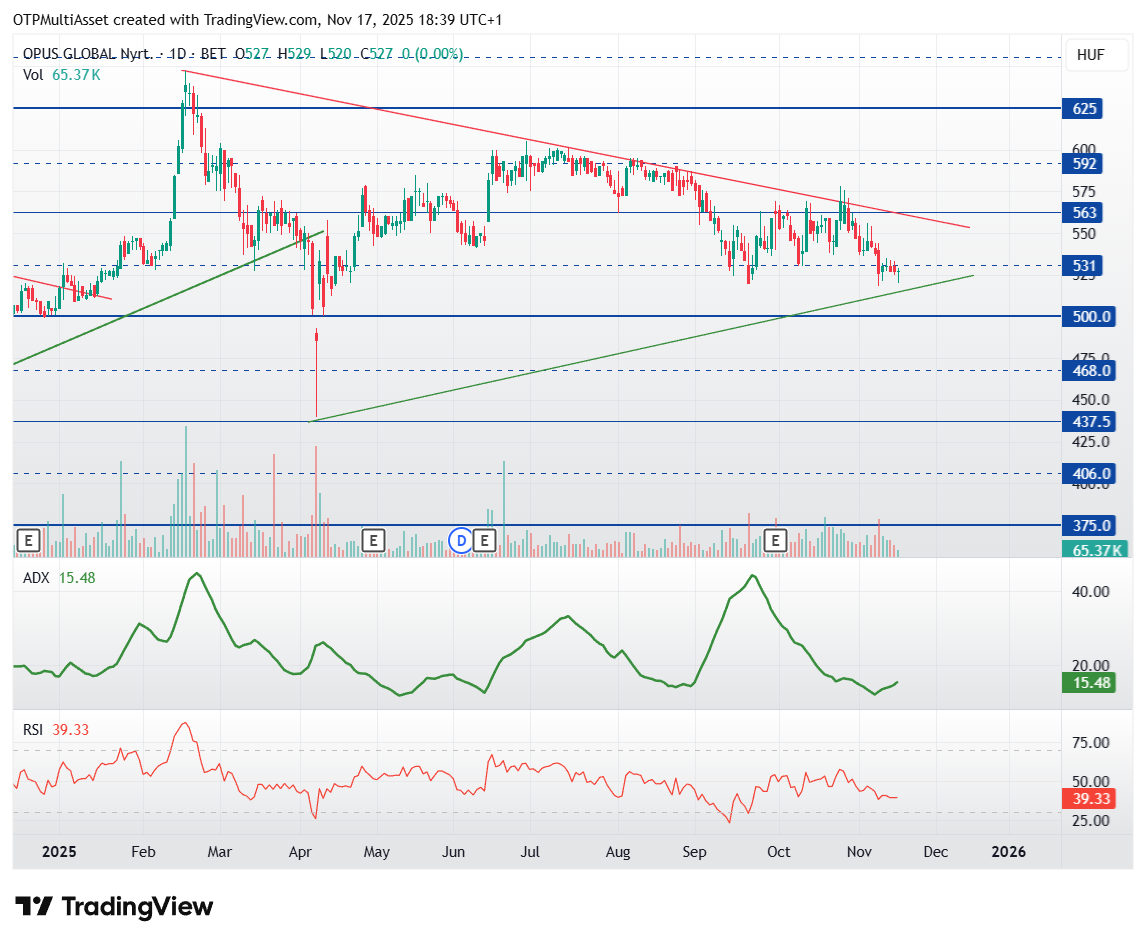Click the Sep label on time axis
1146x944 pixels.
pos(694,852)
